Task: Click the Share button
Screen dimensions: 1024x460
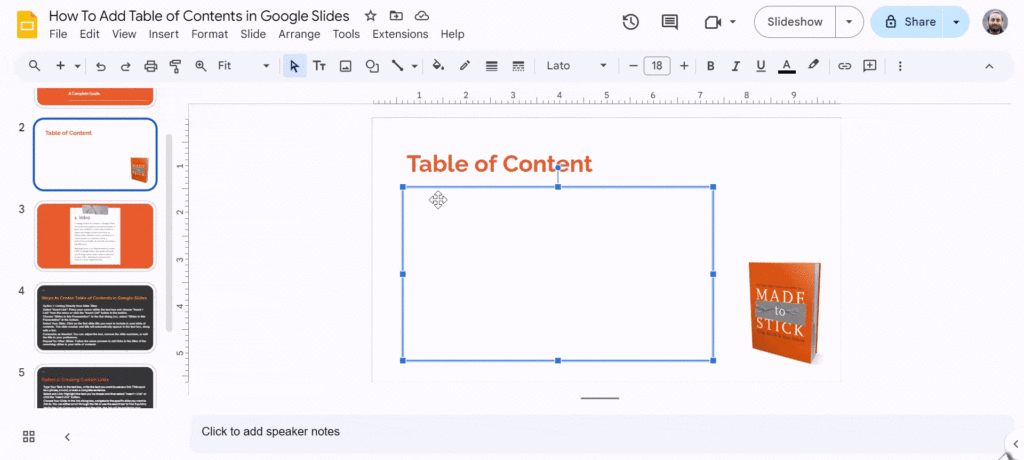Action: (x=908, y=22)
